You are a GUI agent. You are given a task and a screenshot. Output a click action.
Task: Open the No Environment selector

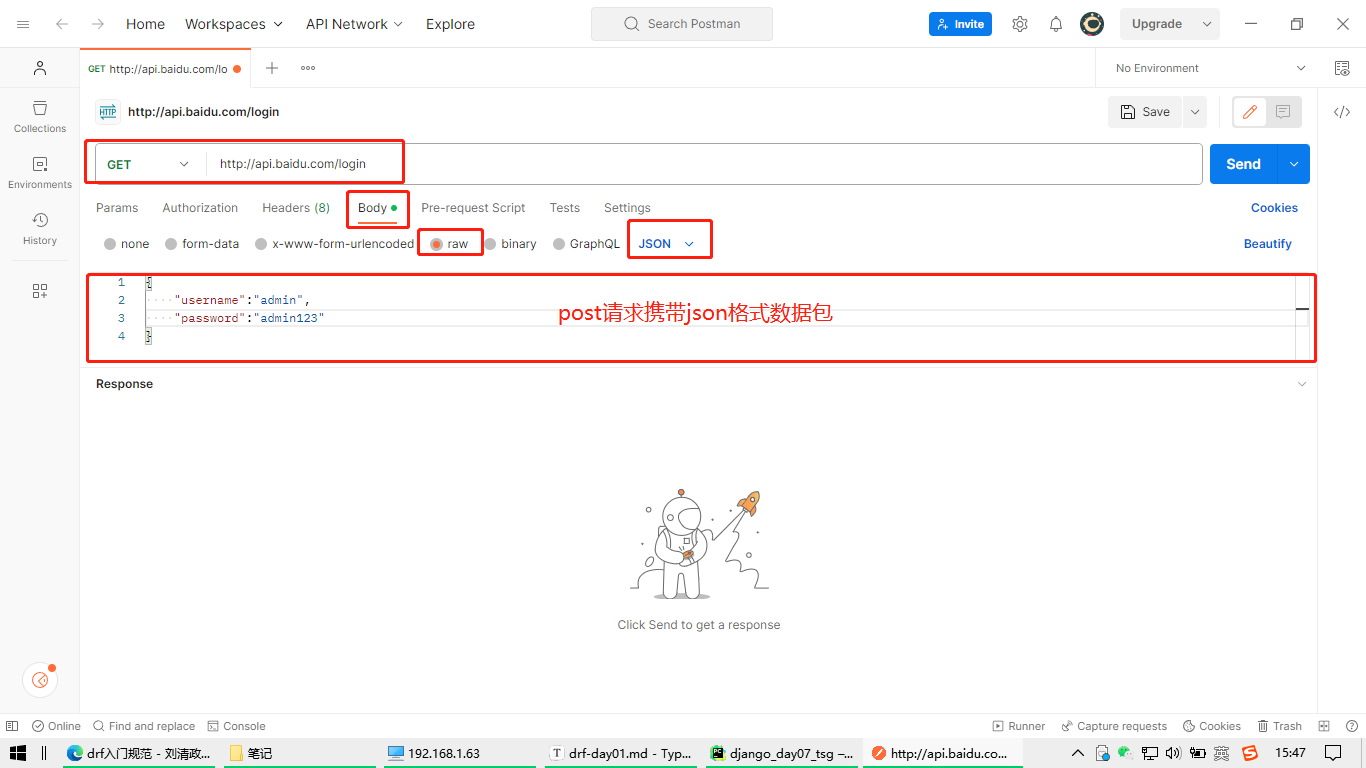click(1211, 68)
